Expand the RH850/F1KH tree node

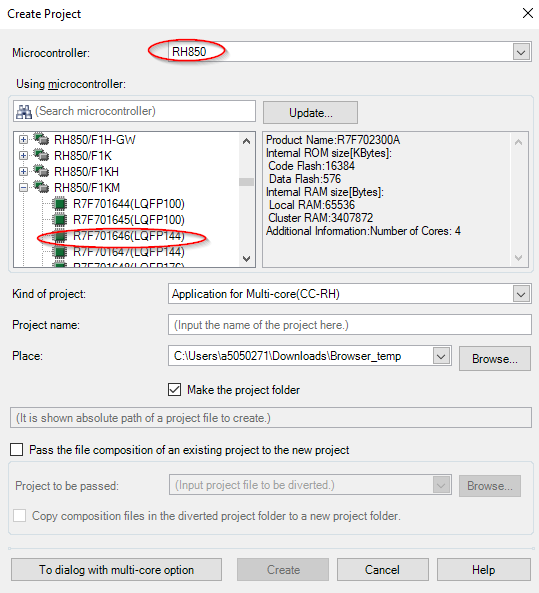click(x=23, y=171)
